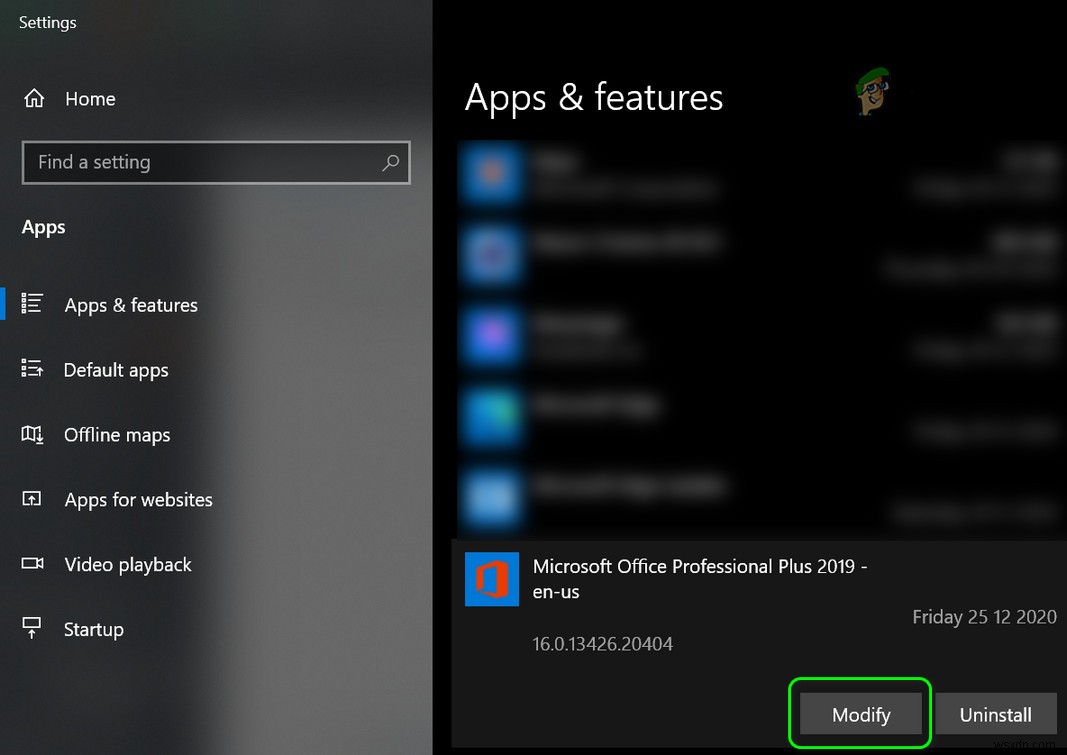Click the Video playback camera icon

pyautogui.click(x=33, y=564)
